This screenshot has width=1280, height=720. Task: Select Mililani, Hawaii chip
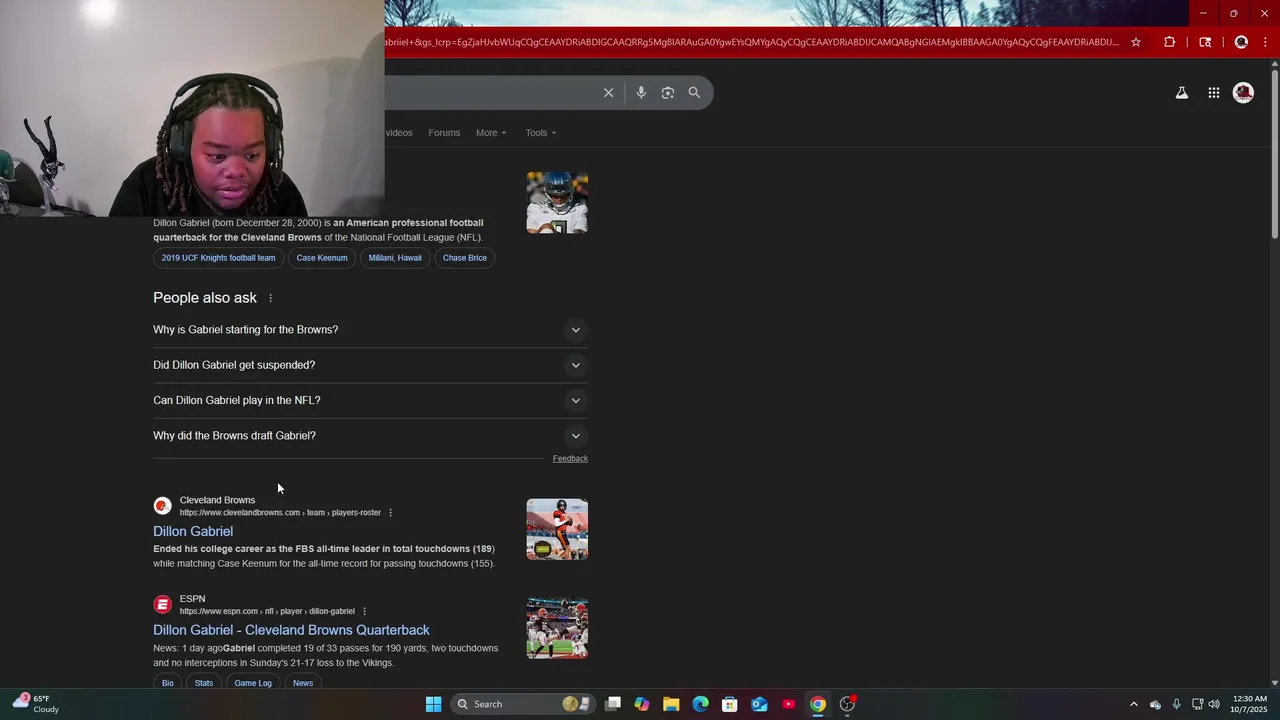tap(395, 258)
